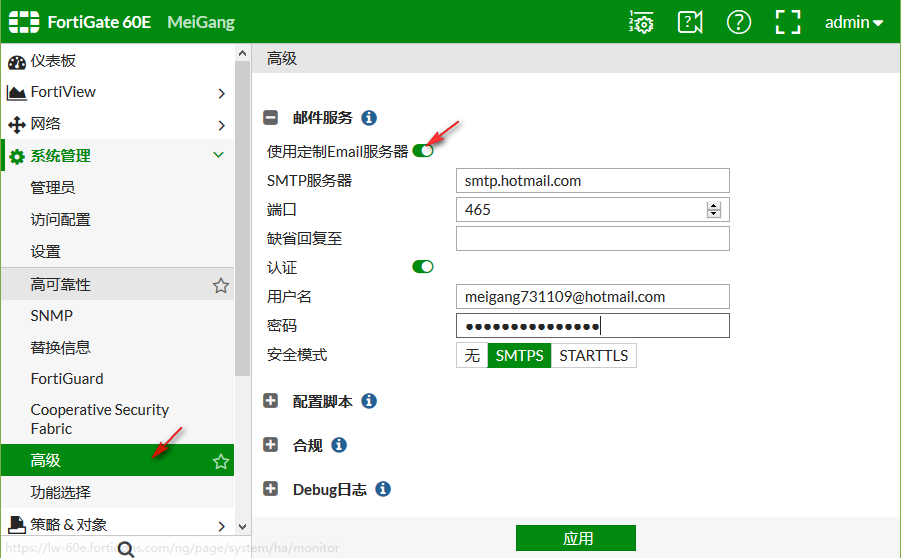This screenshot has width=901, height=558.
Task: Expand the FortiView menu chevron
Action: click(222, 93)
